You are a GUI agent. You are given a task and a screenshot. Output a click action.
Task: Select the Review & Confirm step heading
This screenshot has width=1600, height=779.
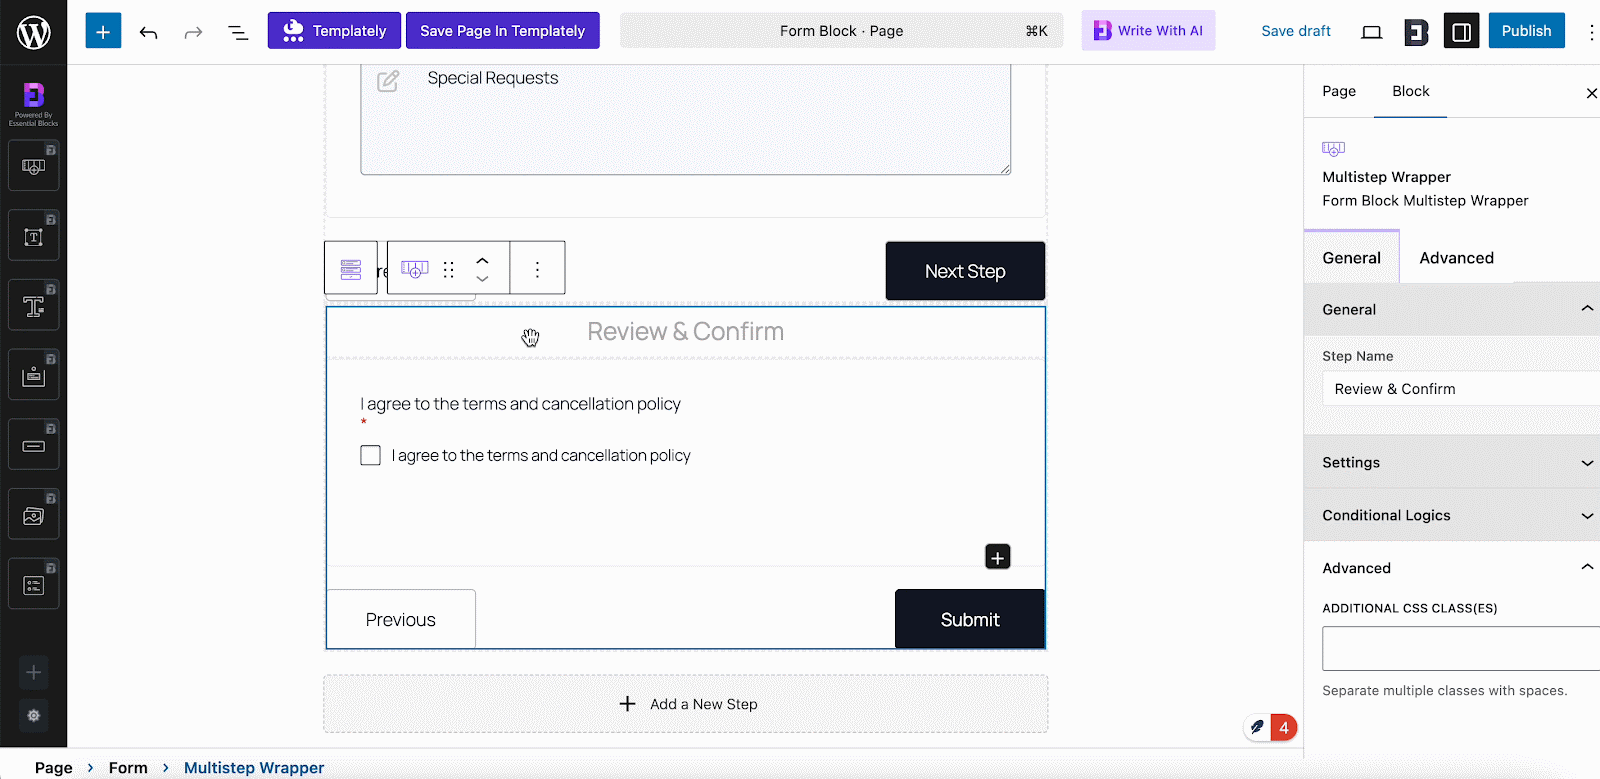[685, 331]
